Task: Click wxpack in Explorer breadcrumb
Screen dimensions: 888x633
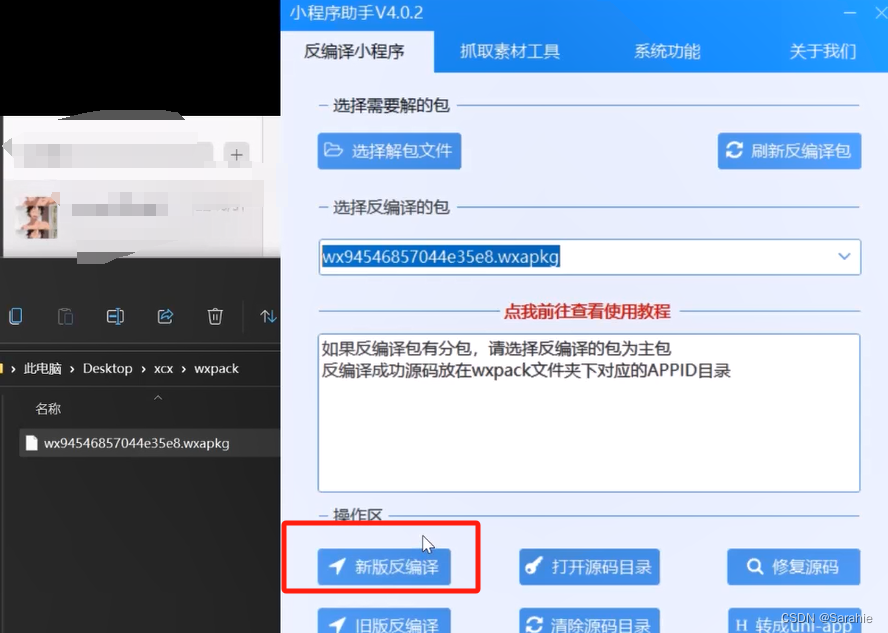Action: pos(216,369)
